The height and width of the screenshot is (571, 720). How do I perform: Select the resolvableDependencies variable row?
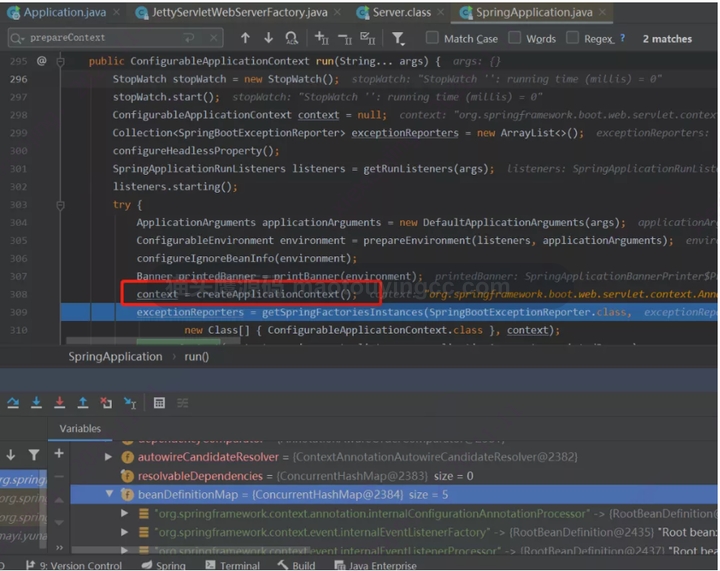(x=394, y=476)
